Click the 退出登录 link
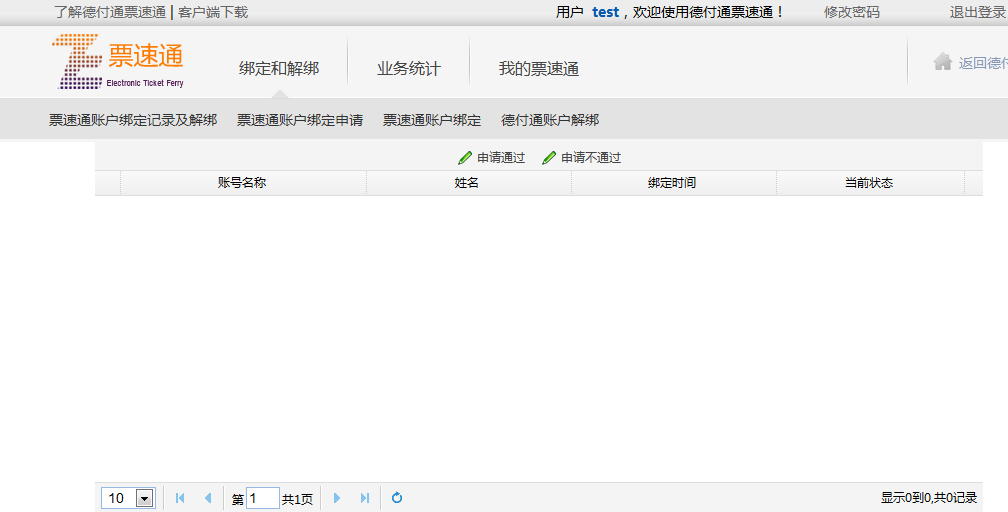The height and width of the screenshot is (512, 1008). tap(977, 12)
